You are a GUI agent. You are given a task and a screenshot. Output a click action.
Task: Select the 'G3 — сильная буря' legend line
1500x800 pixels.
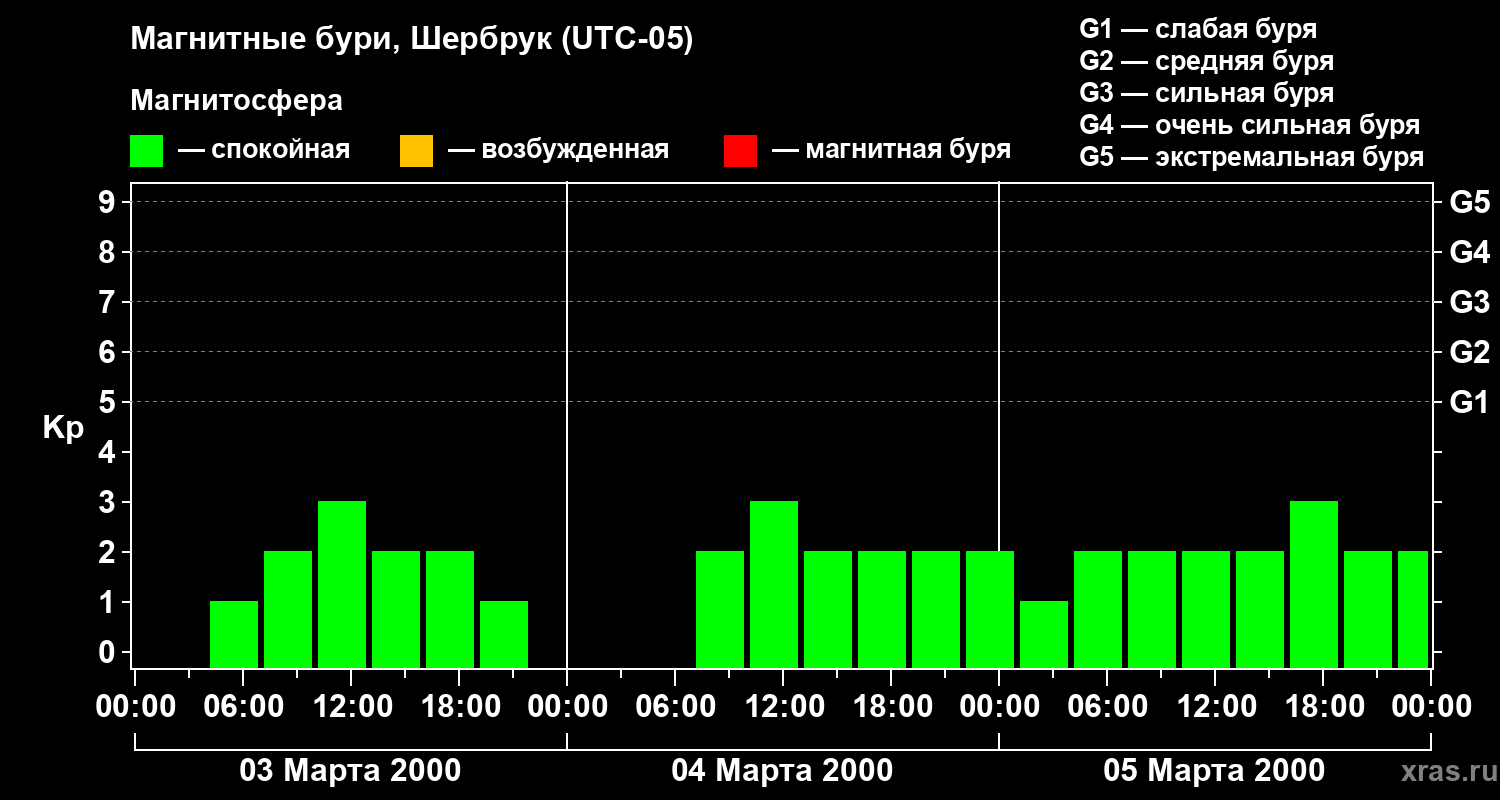click(1207, 93)
